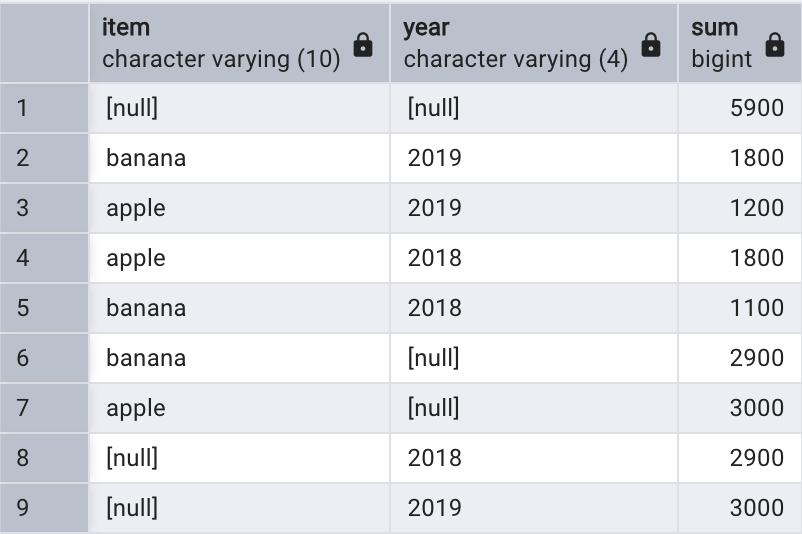Select the sum bigint column header
802x534 pixels.
pos(740,43)
